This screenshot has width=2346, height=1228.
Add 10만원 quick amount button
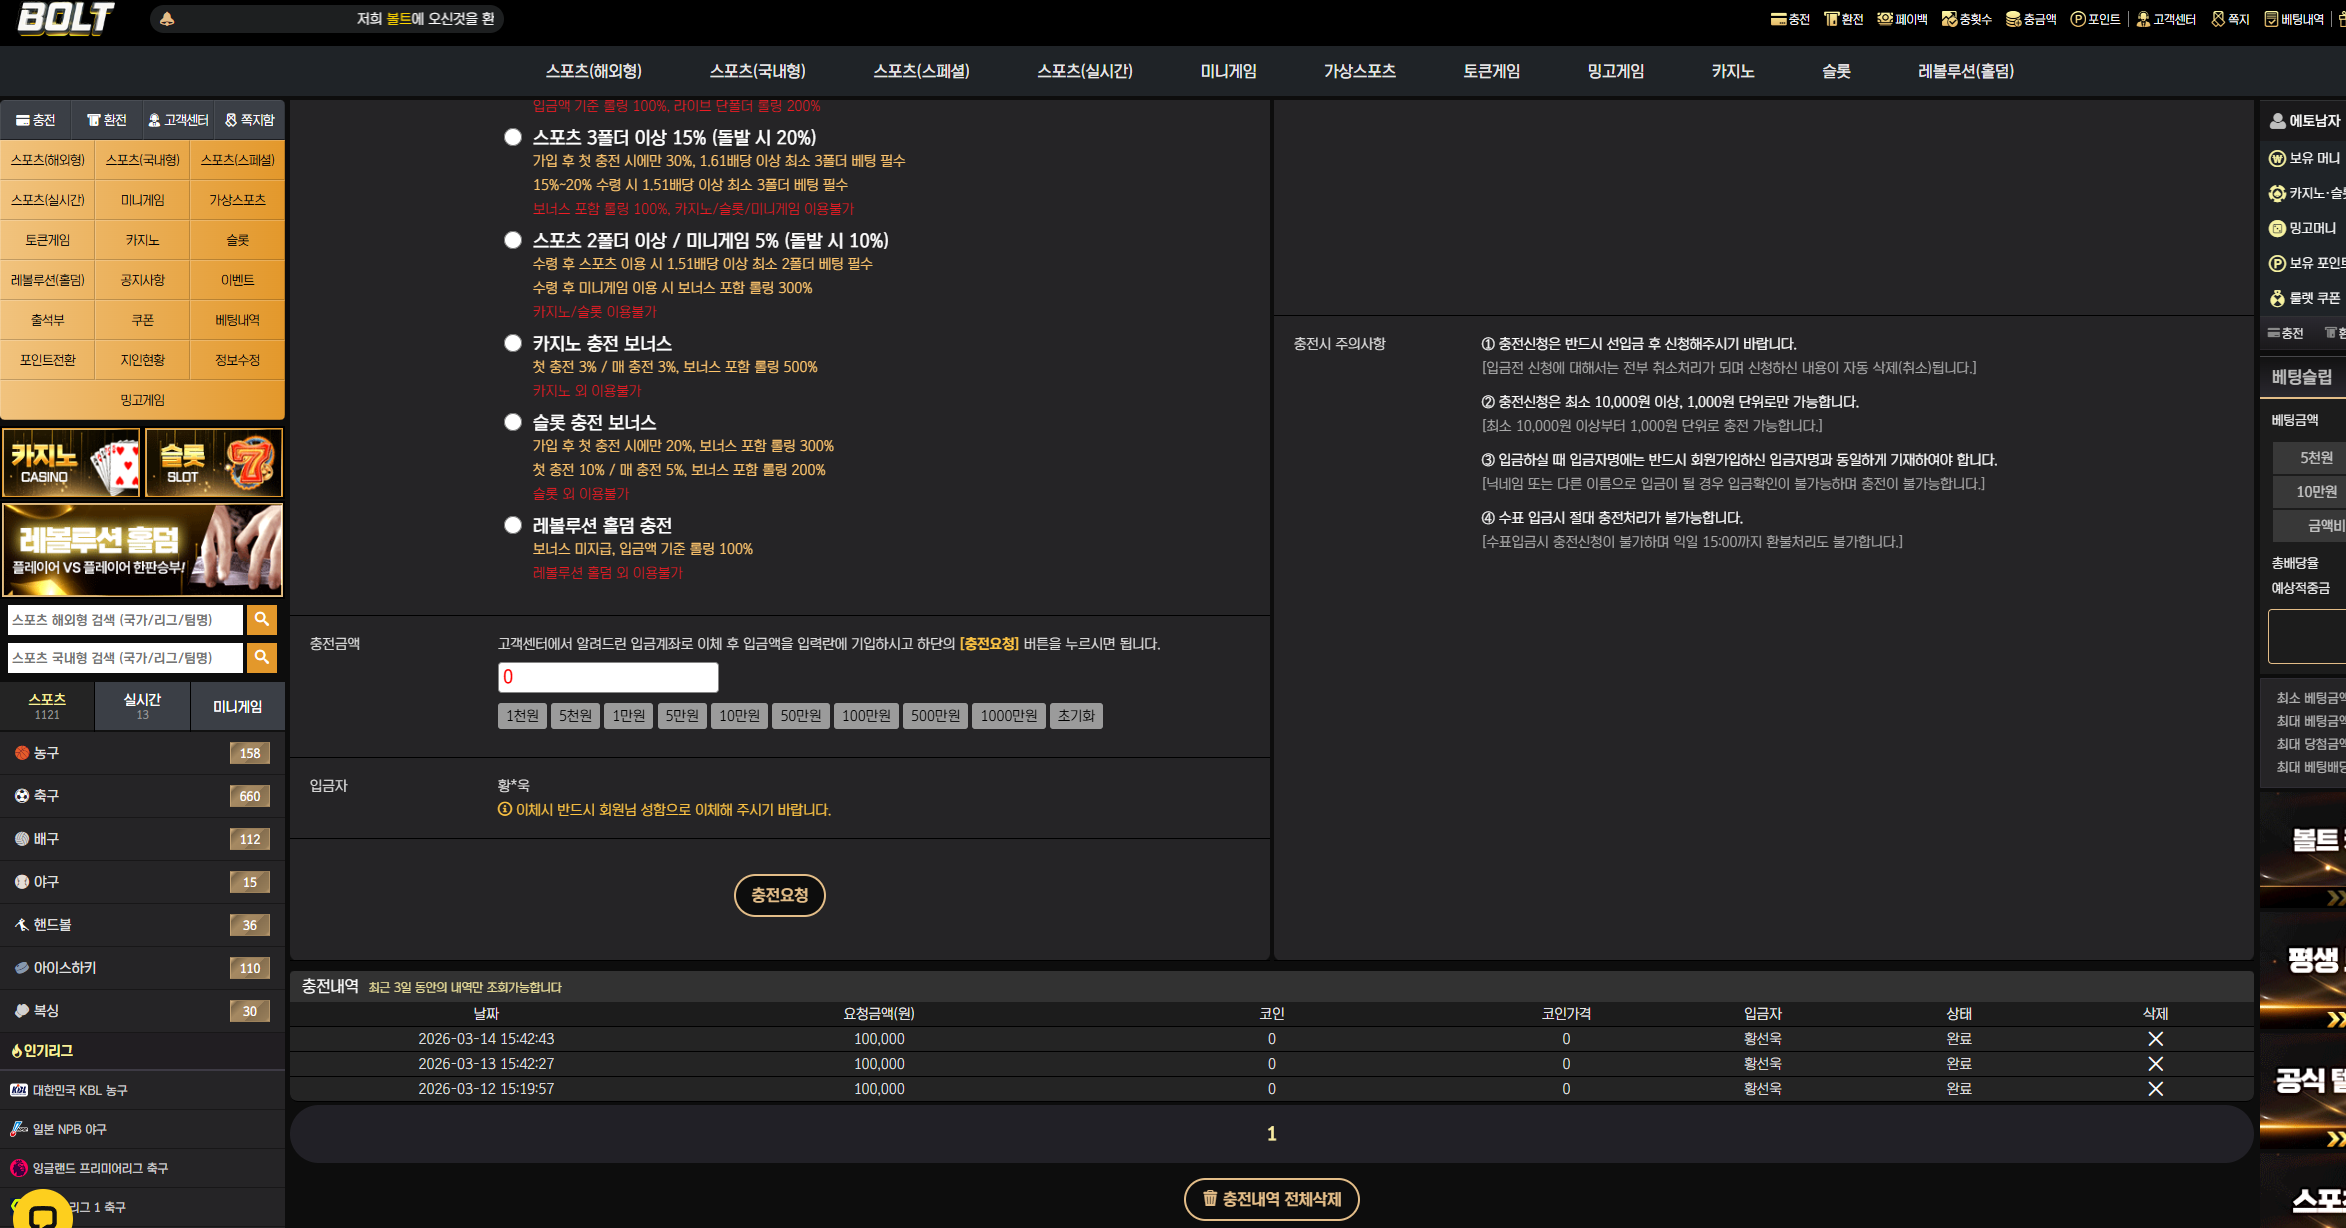[x=739, y=716]
